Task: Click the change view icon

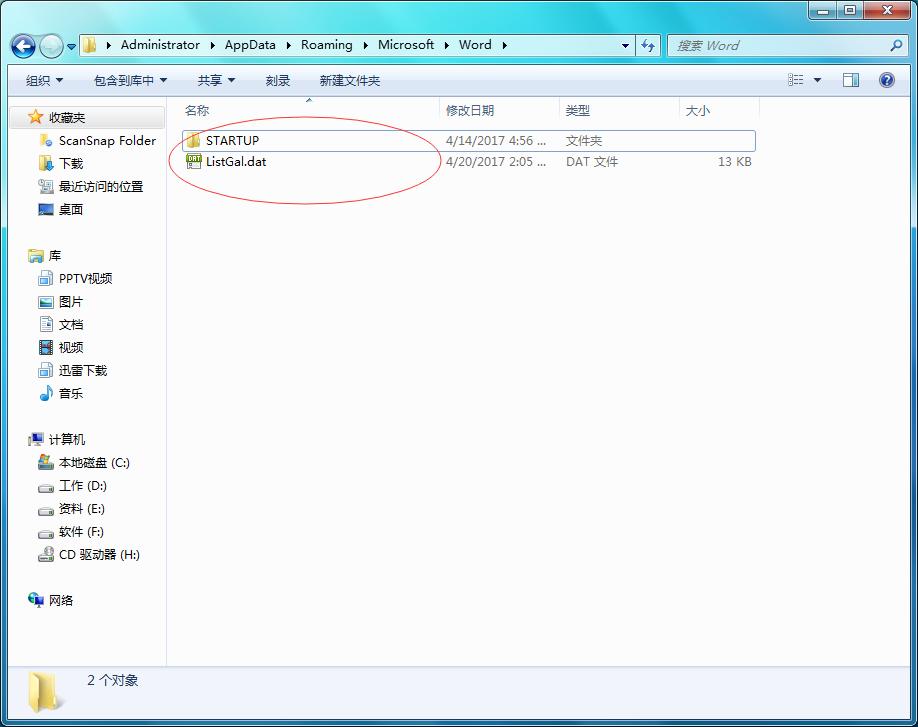Action: coord(795,80)
